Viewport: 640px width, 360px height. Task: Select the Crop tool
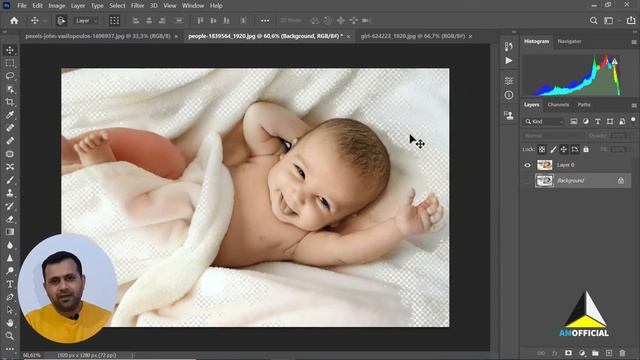(x=10, y=102)
